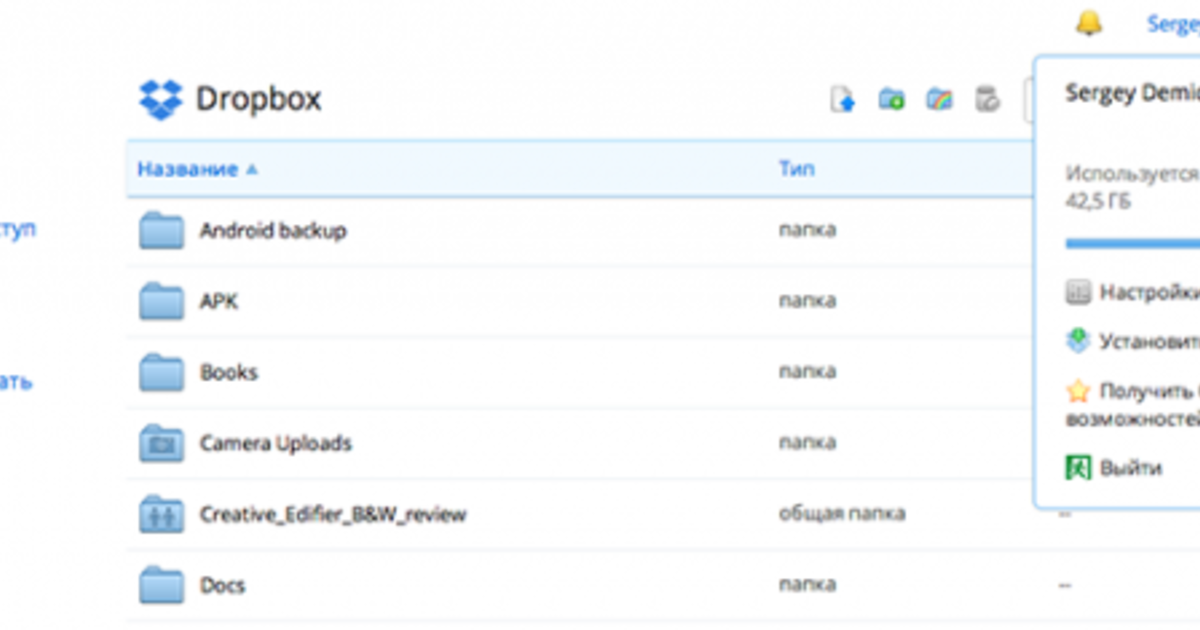Click the storage usage bar
Screen dimensions: 1200x630
click(x=1132, y=243)
